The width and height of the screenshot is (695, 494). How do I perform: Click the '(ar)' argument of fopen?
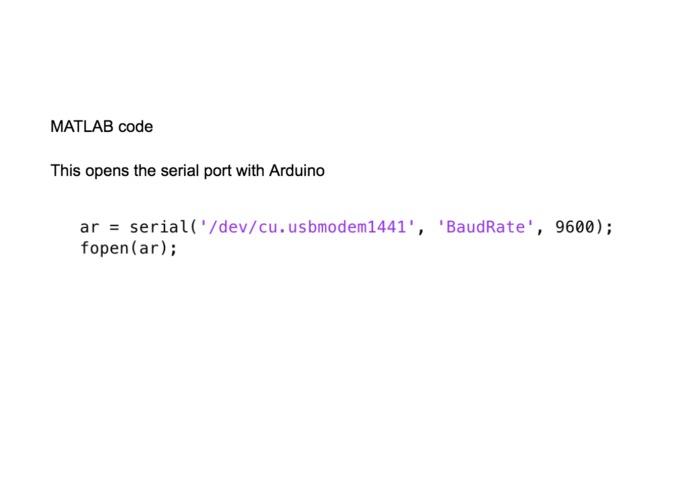pyautogui.click(x=148, y=248)
